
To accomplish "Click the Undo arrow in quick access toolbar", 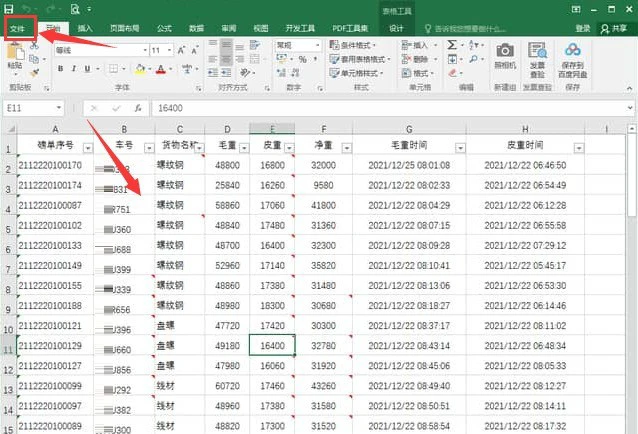I will (26, 9).
